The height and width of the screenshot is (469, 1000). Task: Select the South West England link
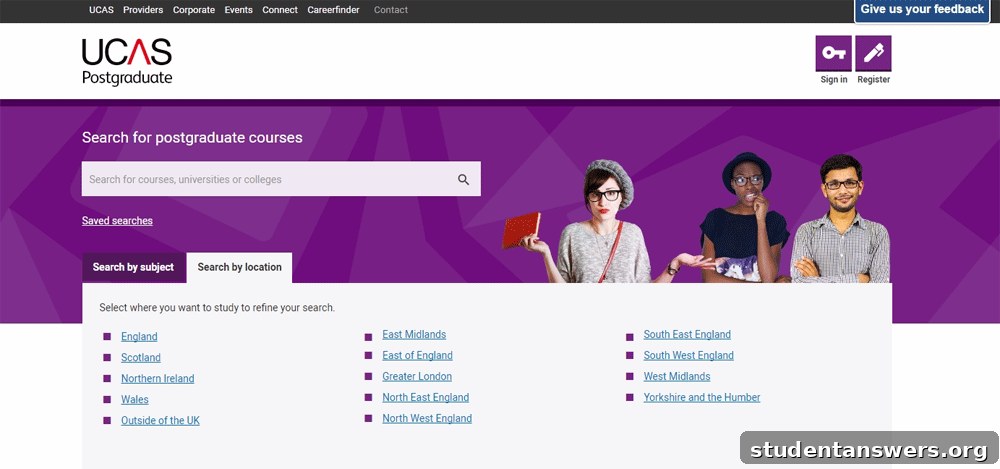(x=688, y=356)
